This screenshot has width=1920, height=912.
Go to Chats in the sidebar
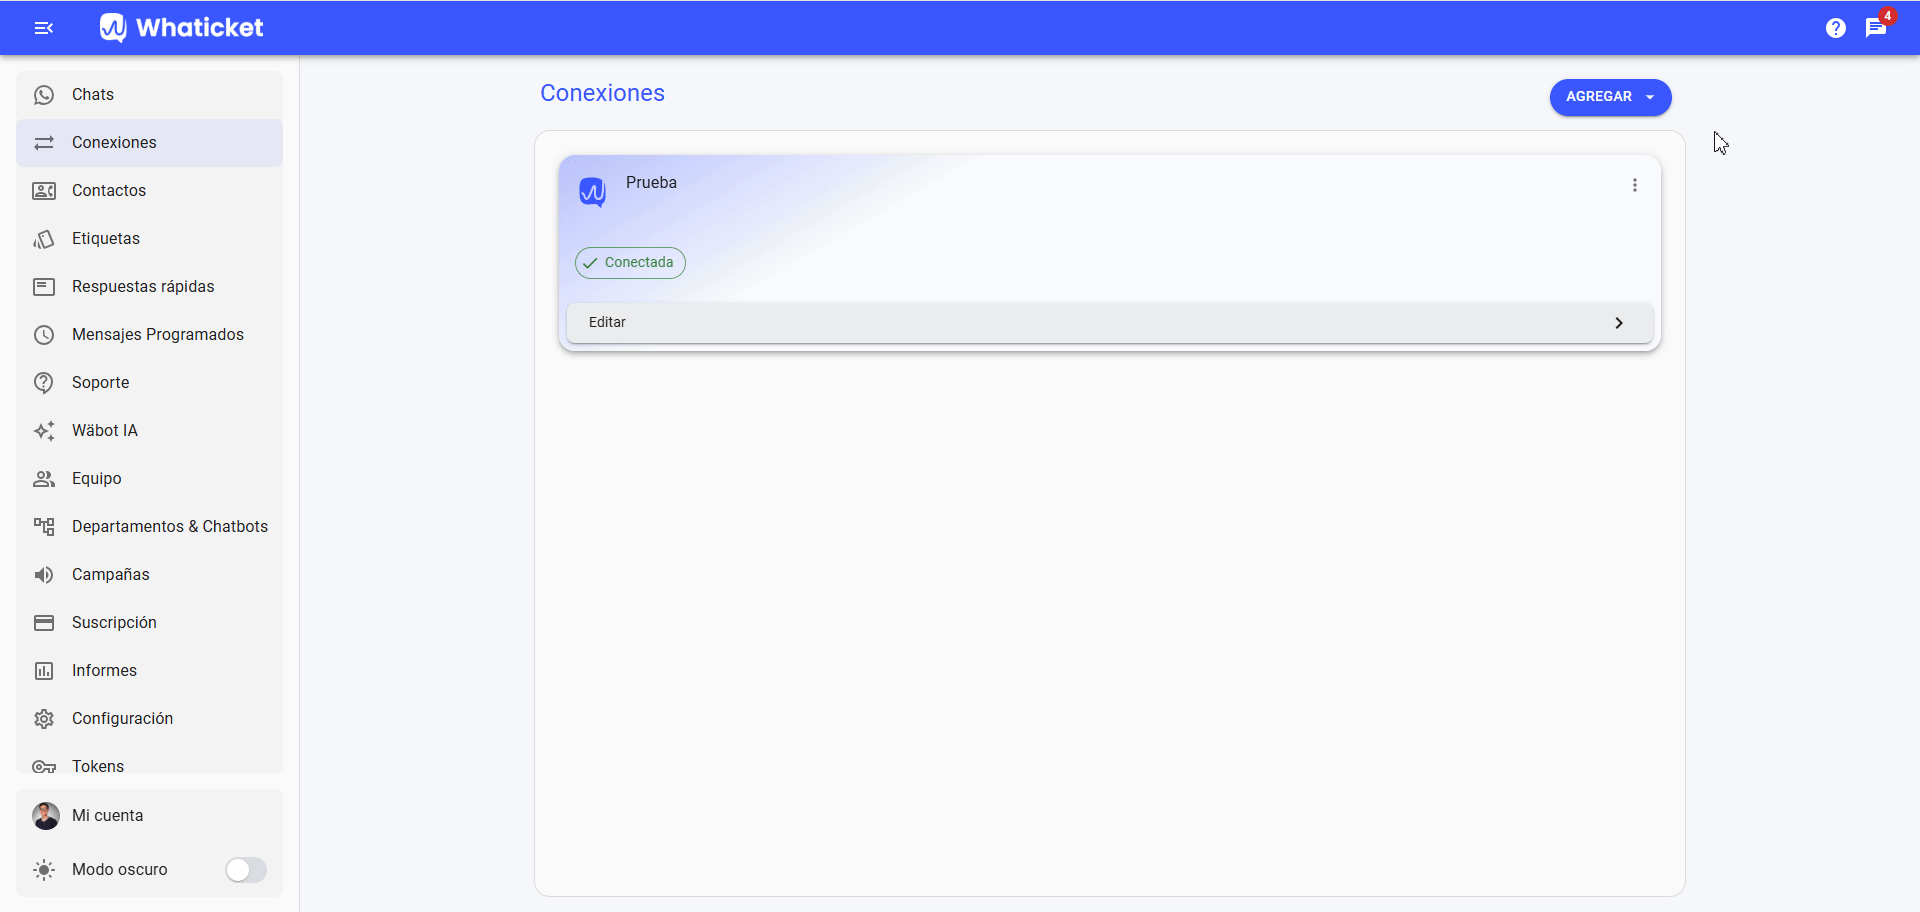click(x=150, y=95)
